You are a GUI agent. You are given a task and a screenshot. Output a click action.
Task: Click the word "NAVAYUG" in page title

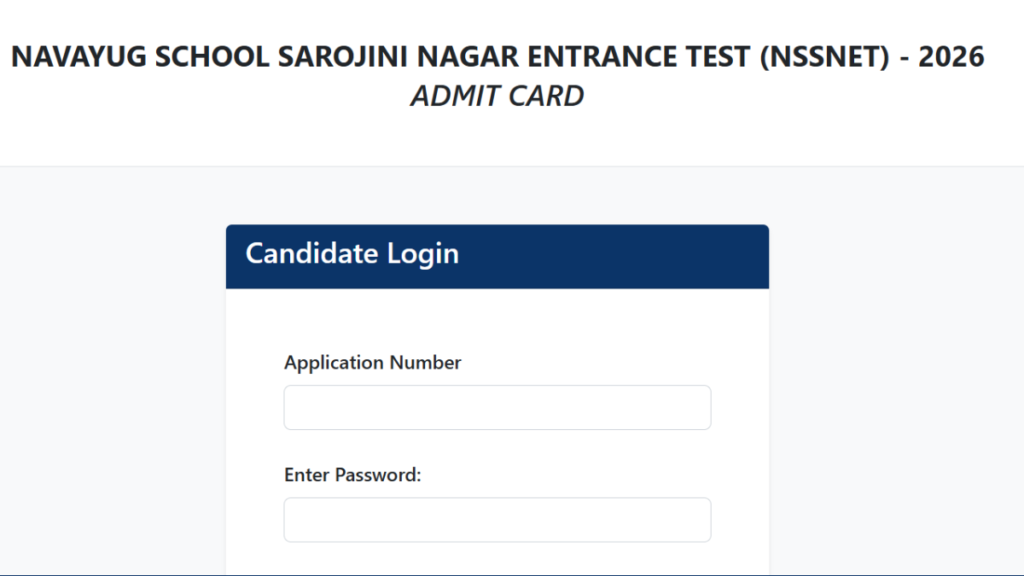[x=75, y=57]
